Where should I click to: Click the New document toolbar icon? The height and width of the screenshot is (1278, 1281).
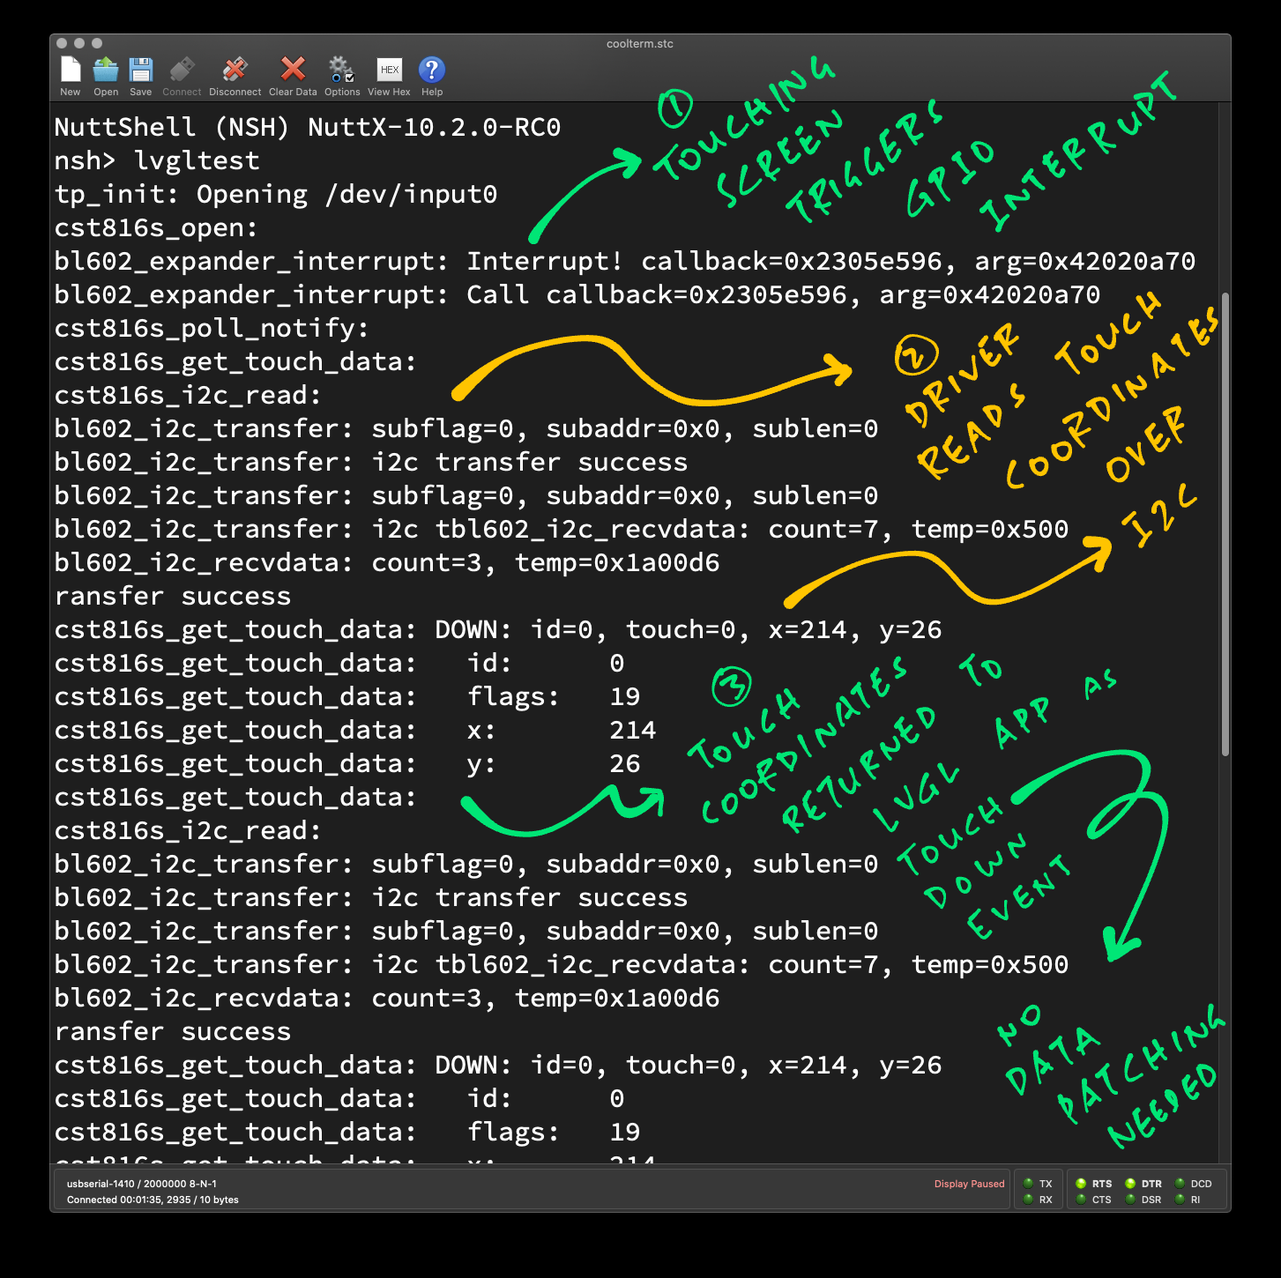pos(70,71)
